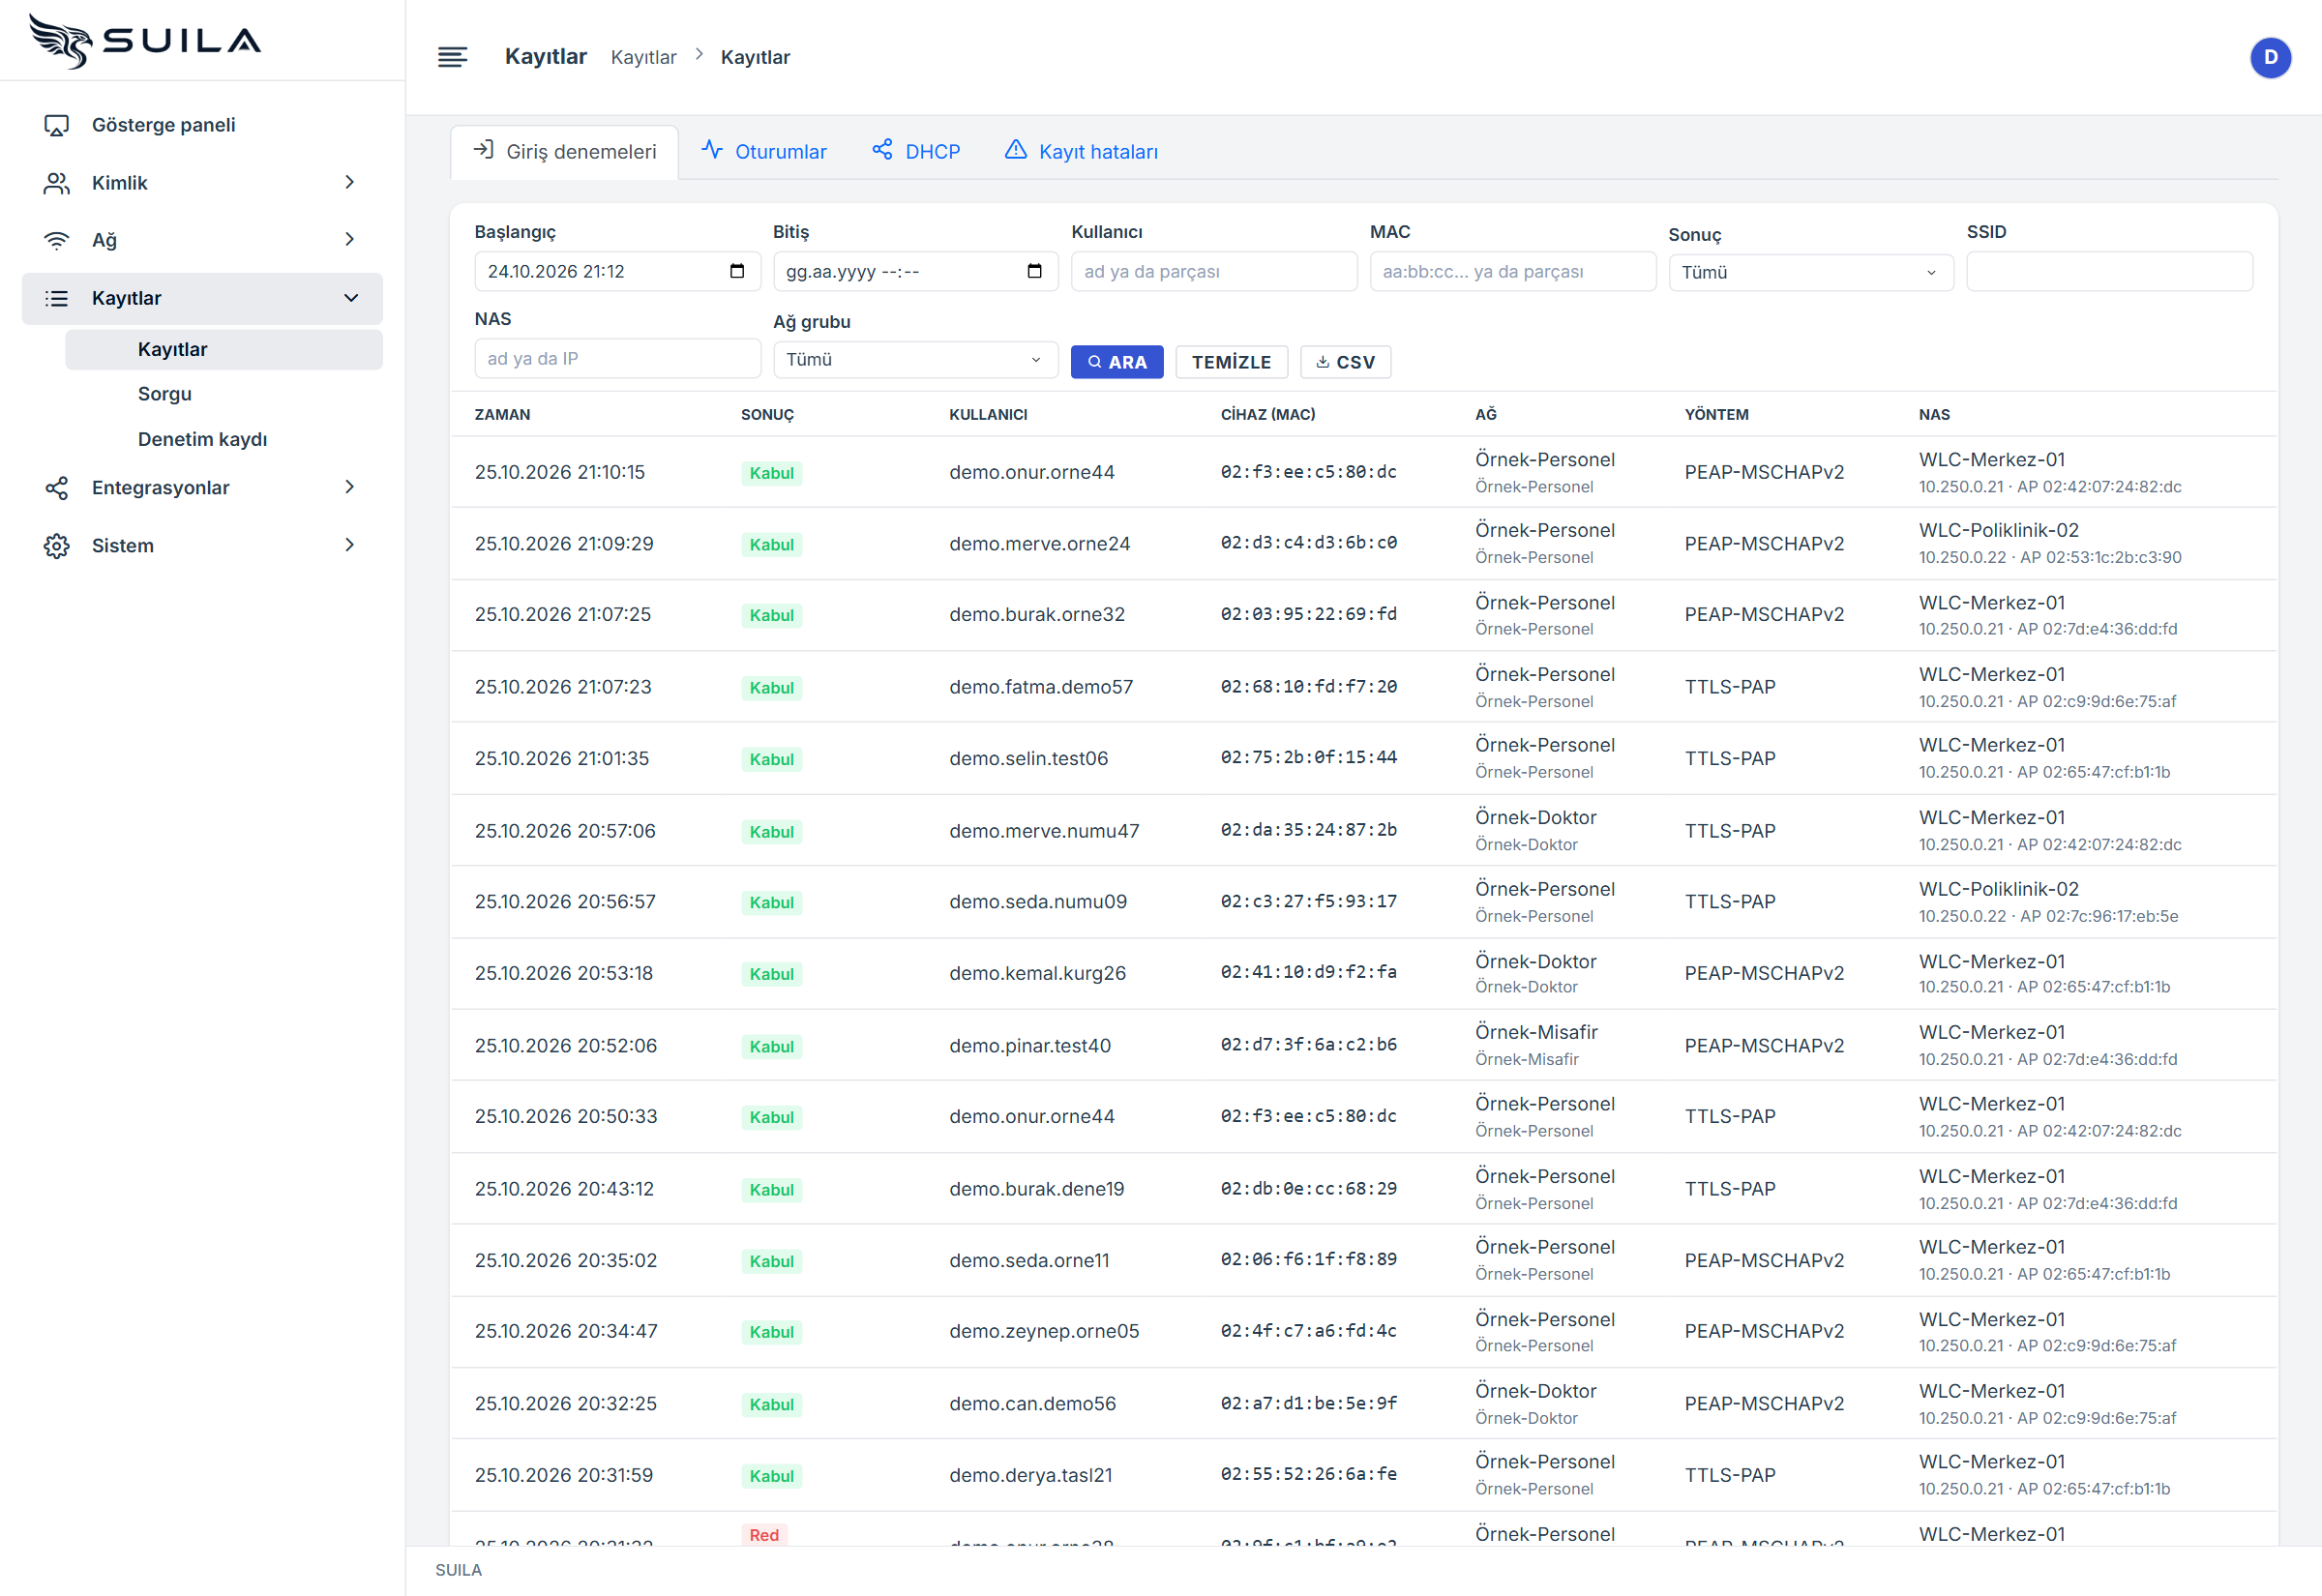Focus the SSID input field

2109,271
